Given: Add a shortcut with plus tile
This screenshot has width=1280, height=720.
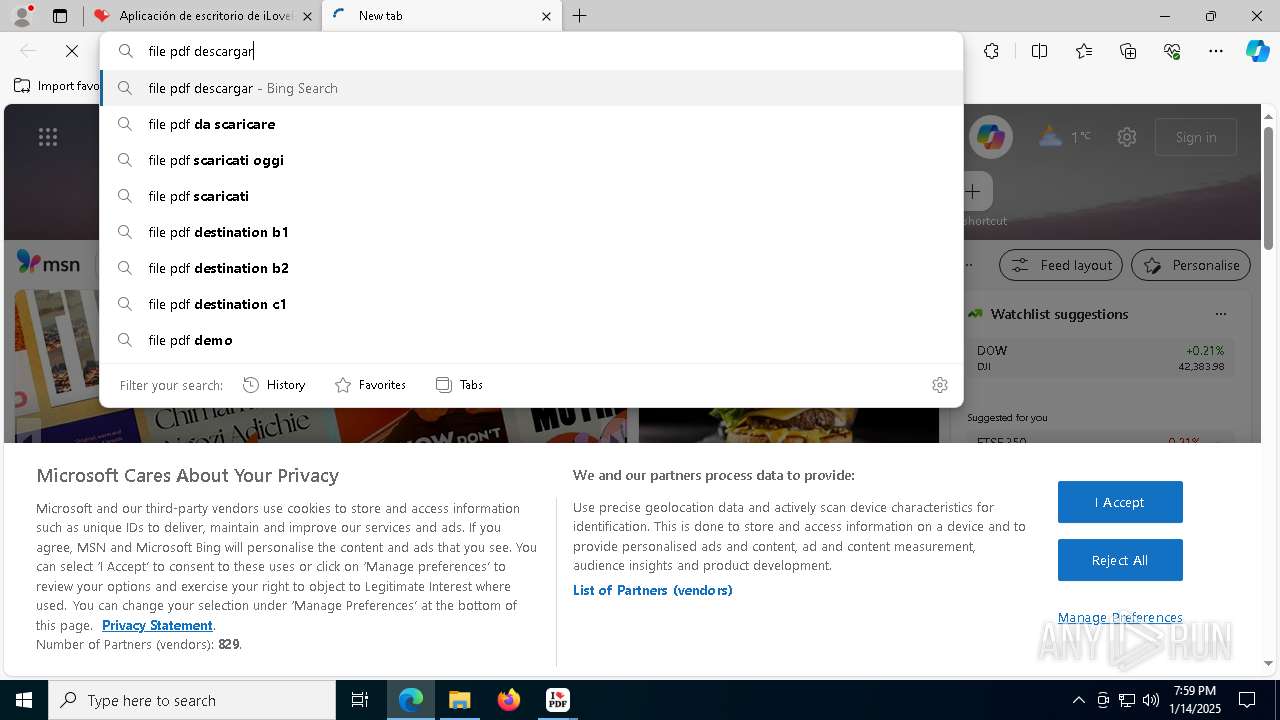Looking at the screenshot, I should pyautogui.click(x=973, y=191).
